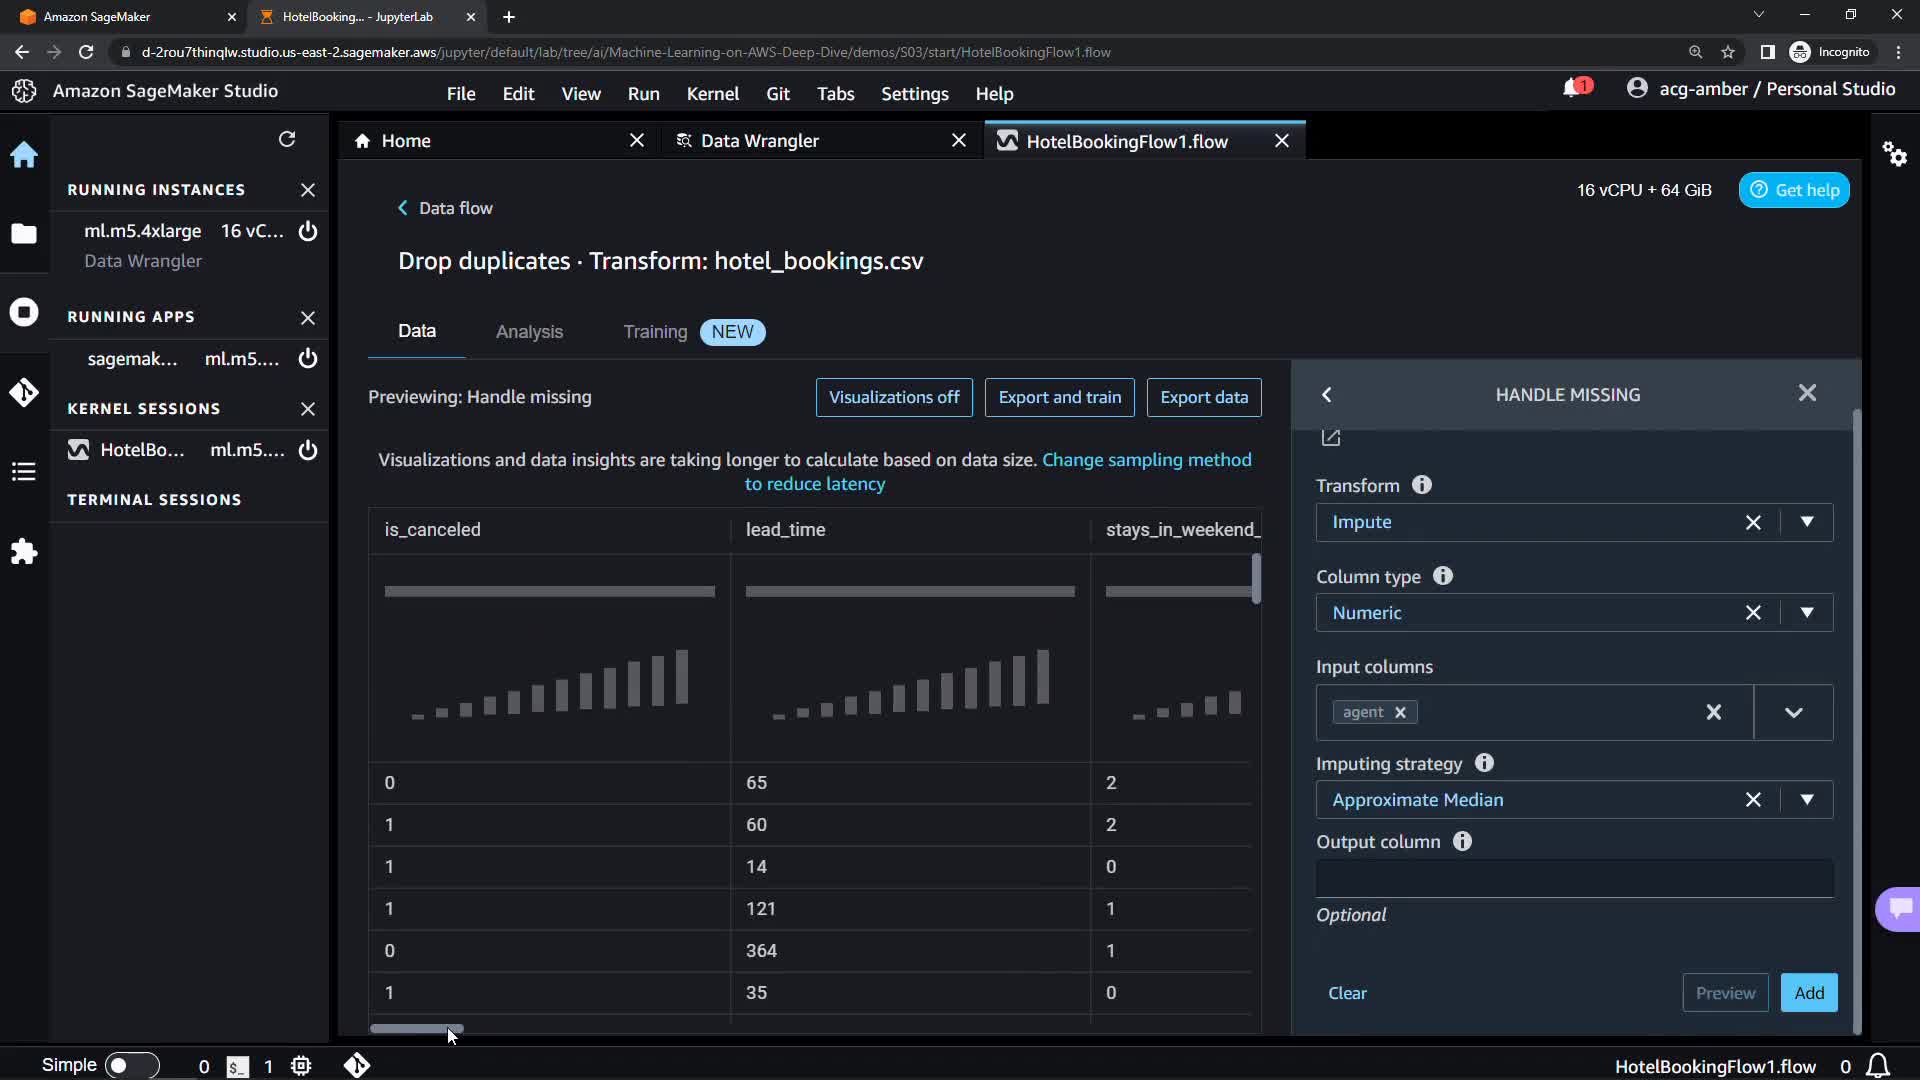The height and width of the screenshot is (1080, 1920).
Task: Open the Kernel menu
Action: [x=712, y=93]
